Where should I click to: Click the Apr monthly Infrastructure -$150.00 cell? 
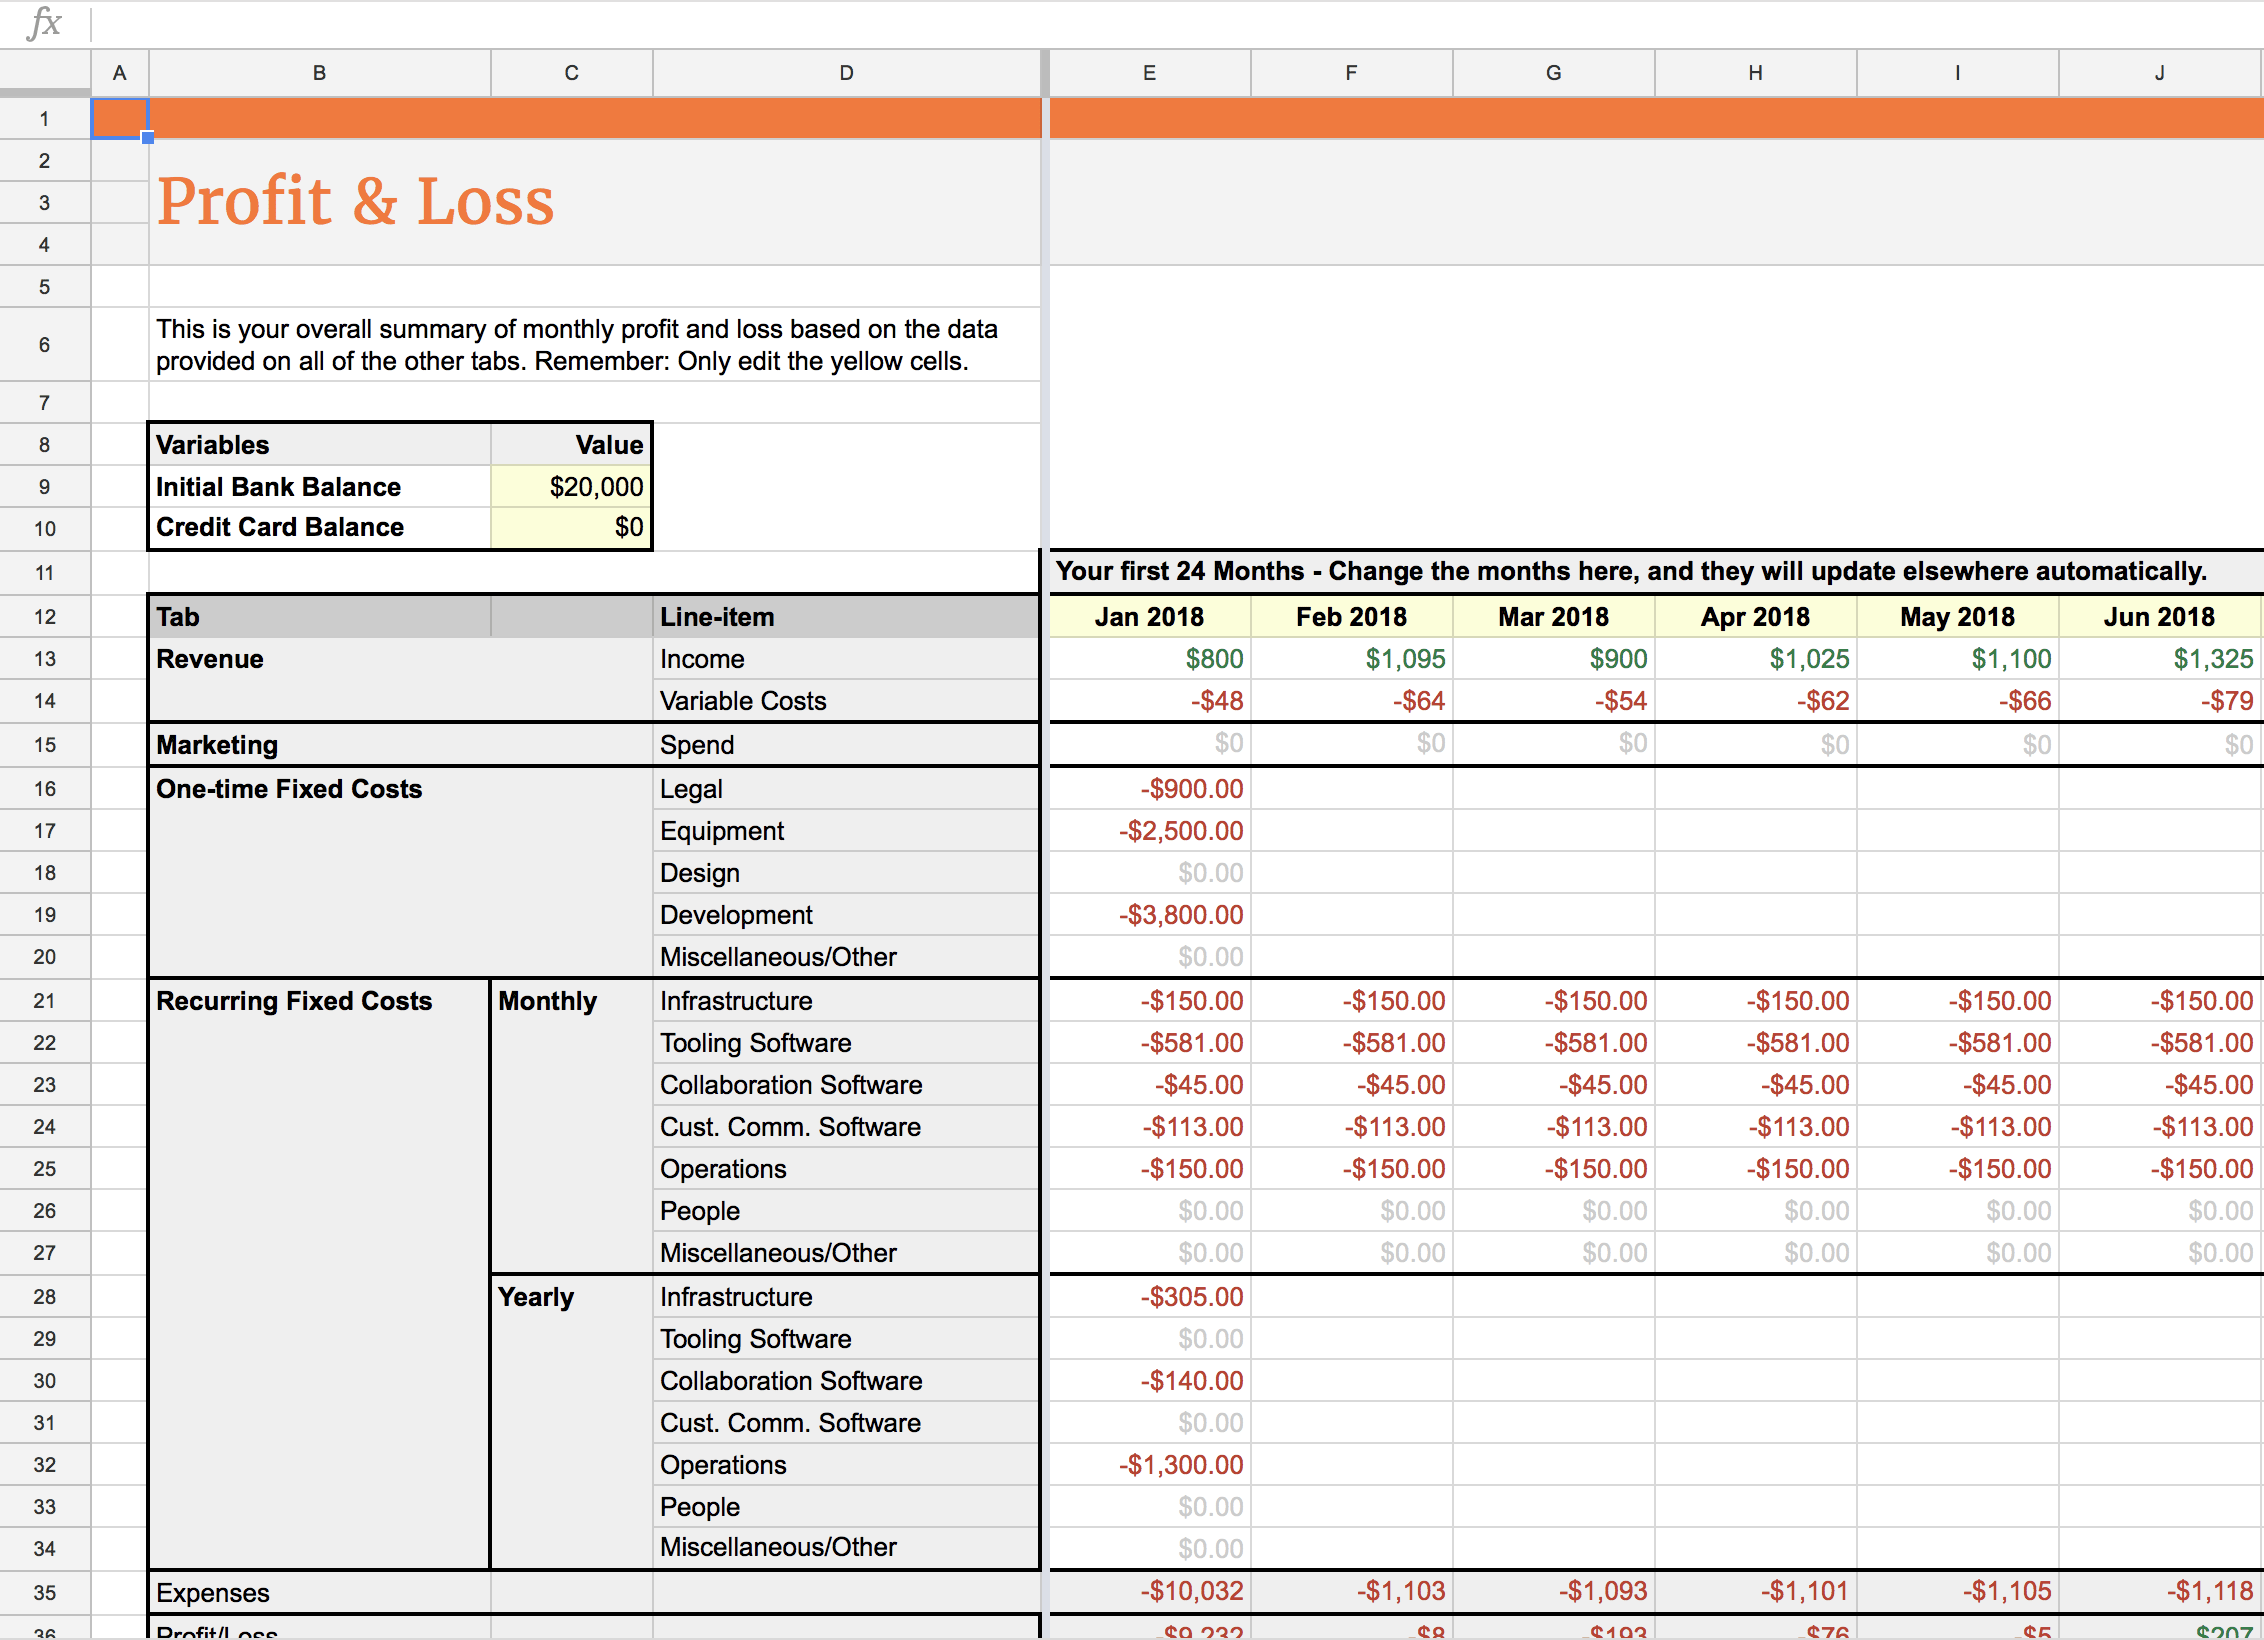(x=1756, y=1001)
